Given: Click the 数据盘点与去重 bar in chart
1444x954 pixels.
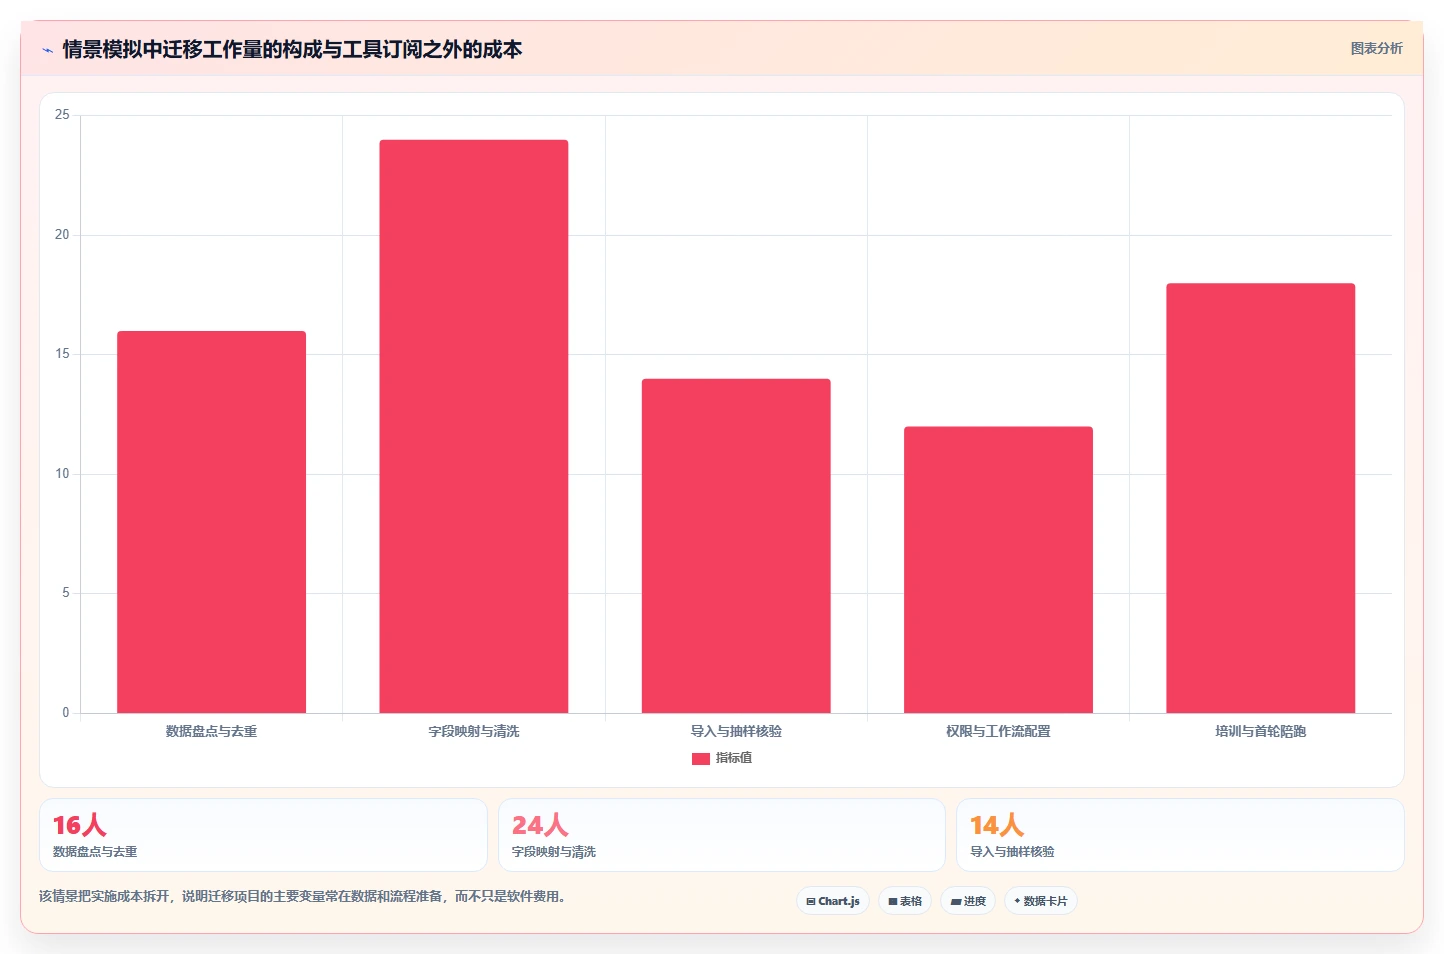Looking at the screenshot, I should (211, 522).
